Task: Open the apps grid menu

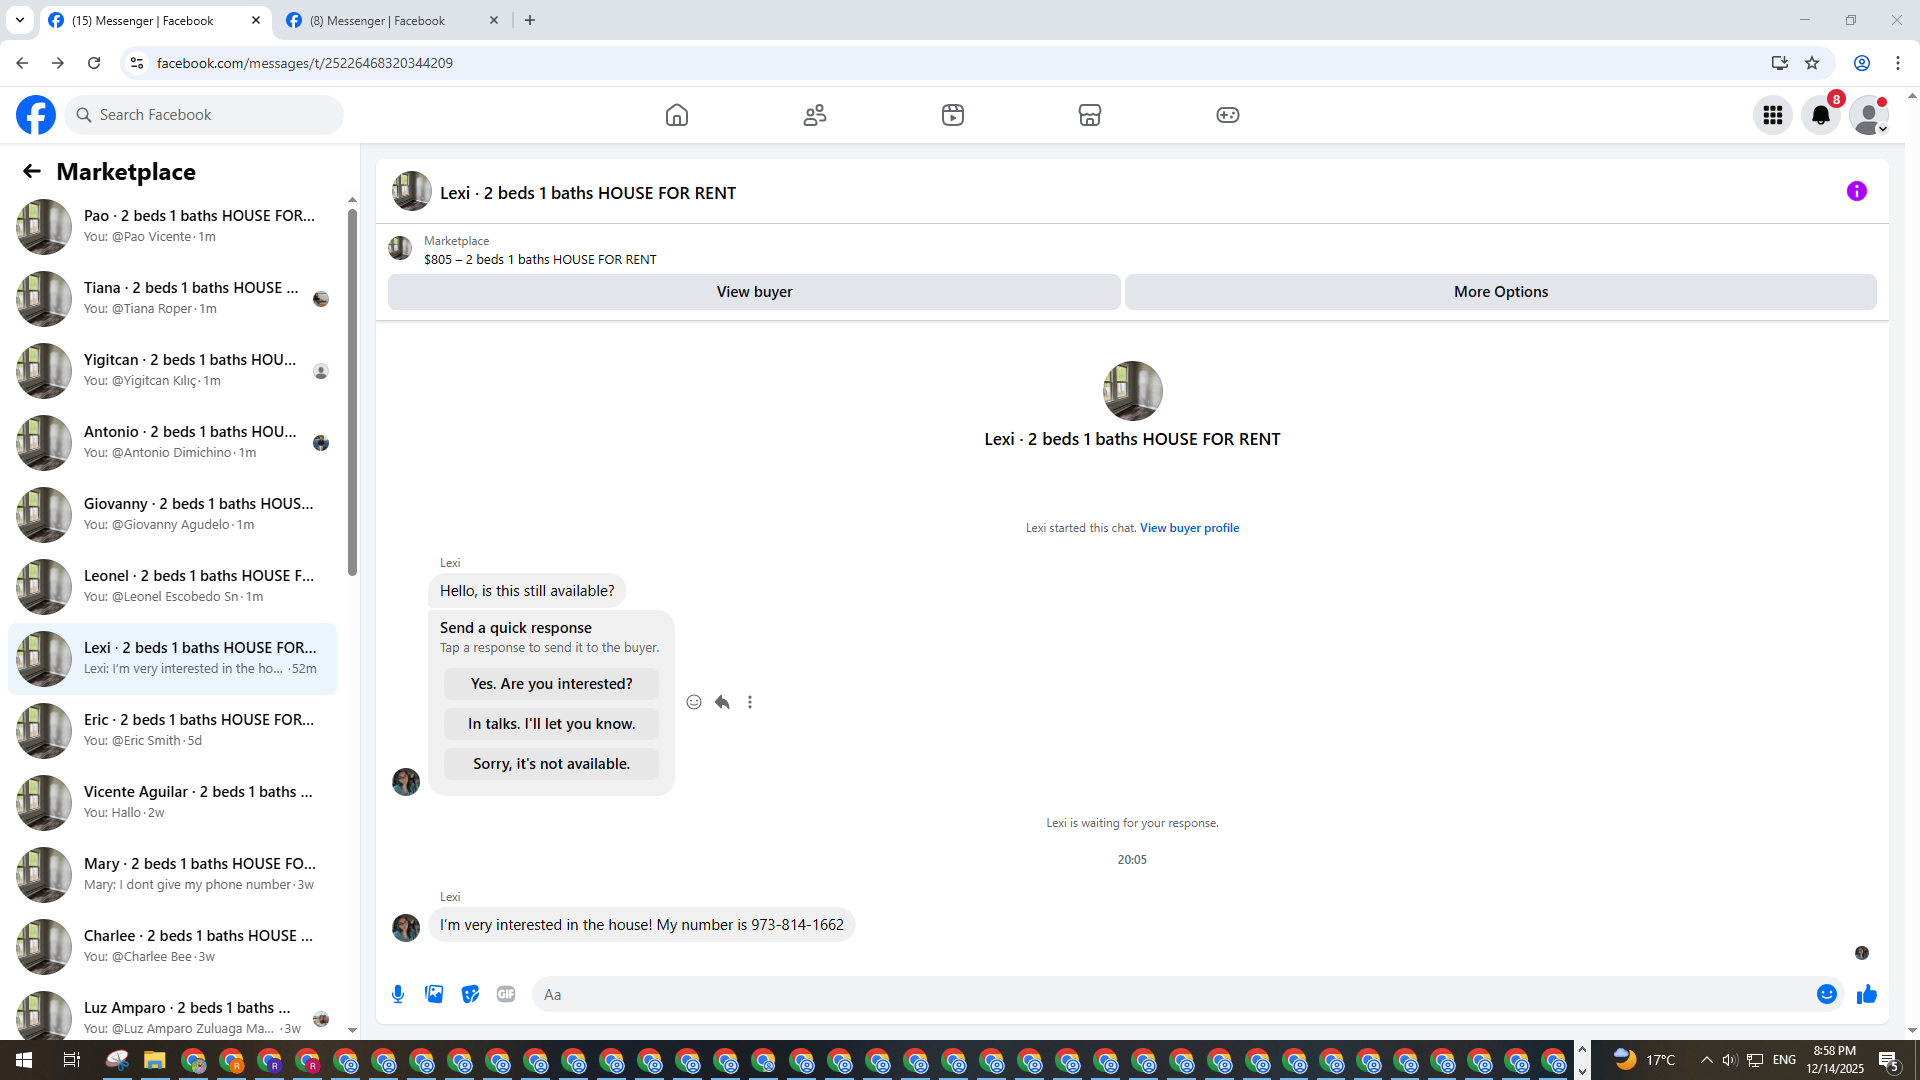Action: [1773, 115]
